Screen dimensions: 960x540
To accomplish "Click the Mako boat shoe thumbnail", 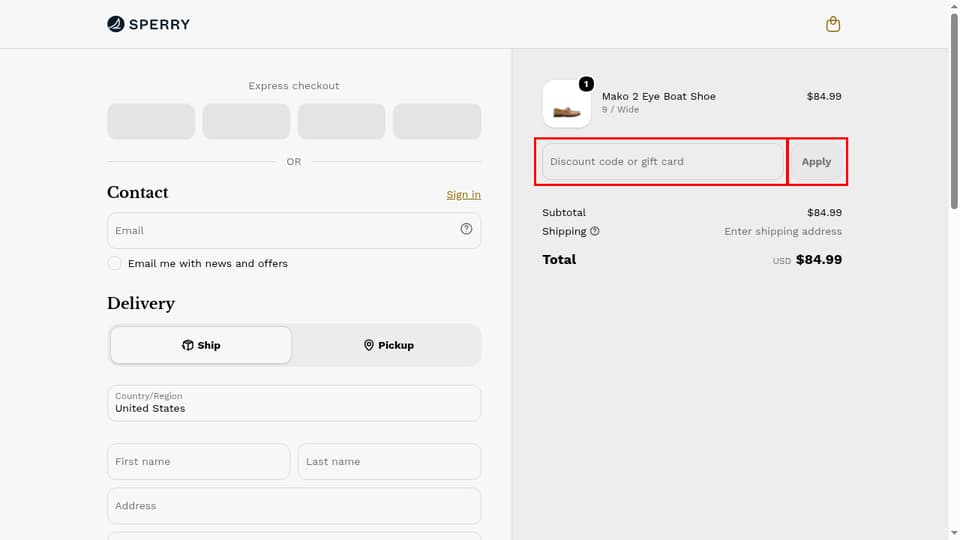I will click(x=567, y=103).
